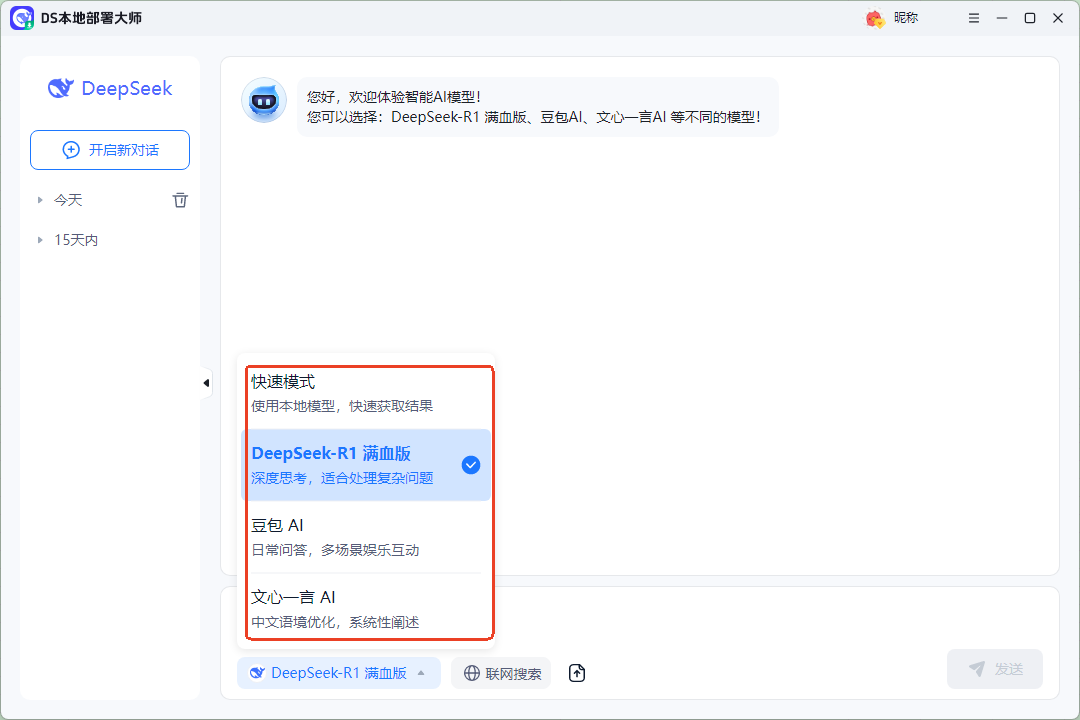Screen dimensions: 1080x720
Task: Click the plus icon on 开启新对话 button
Action: point(70,149)
